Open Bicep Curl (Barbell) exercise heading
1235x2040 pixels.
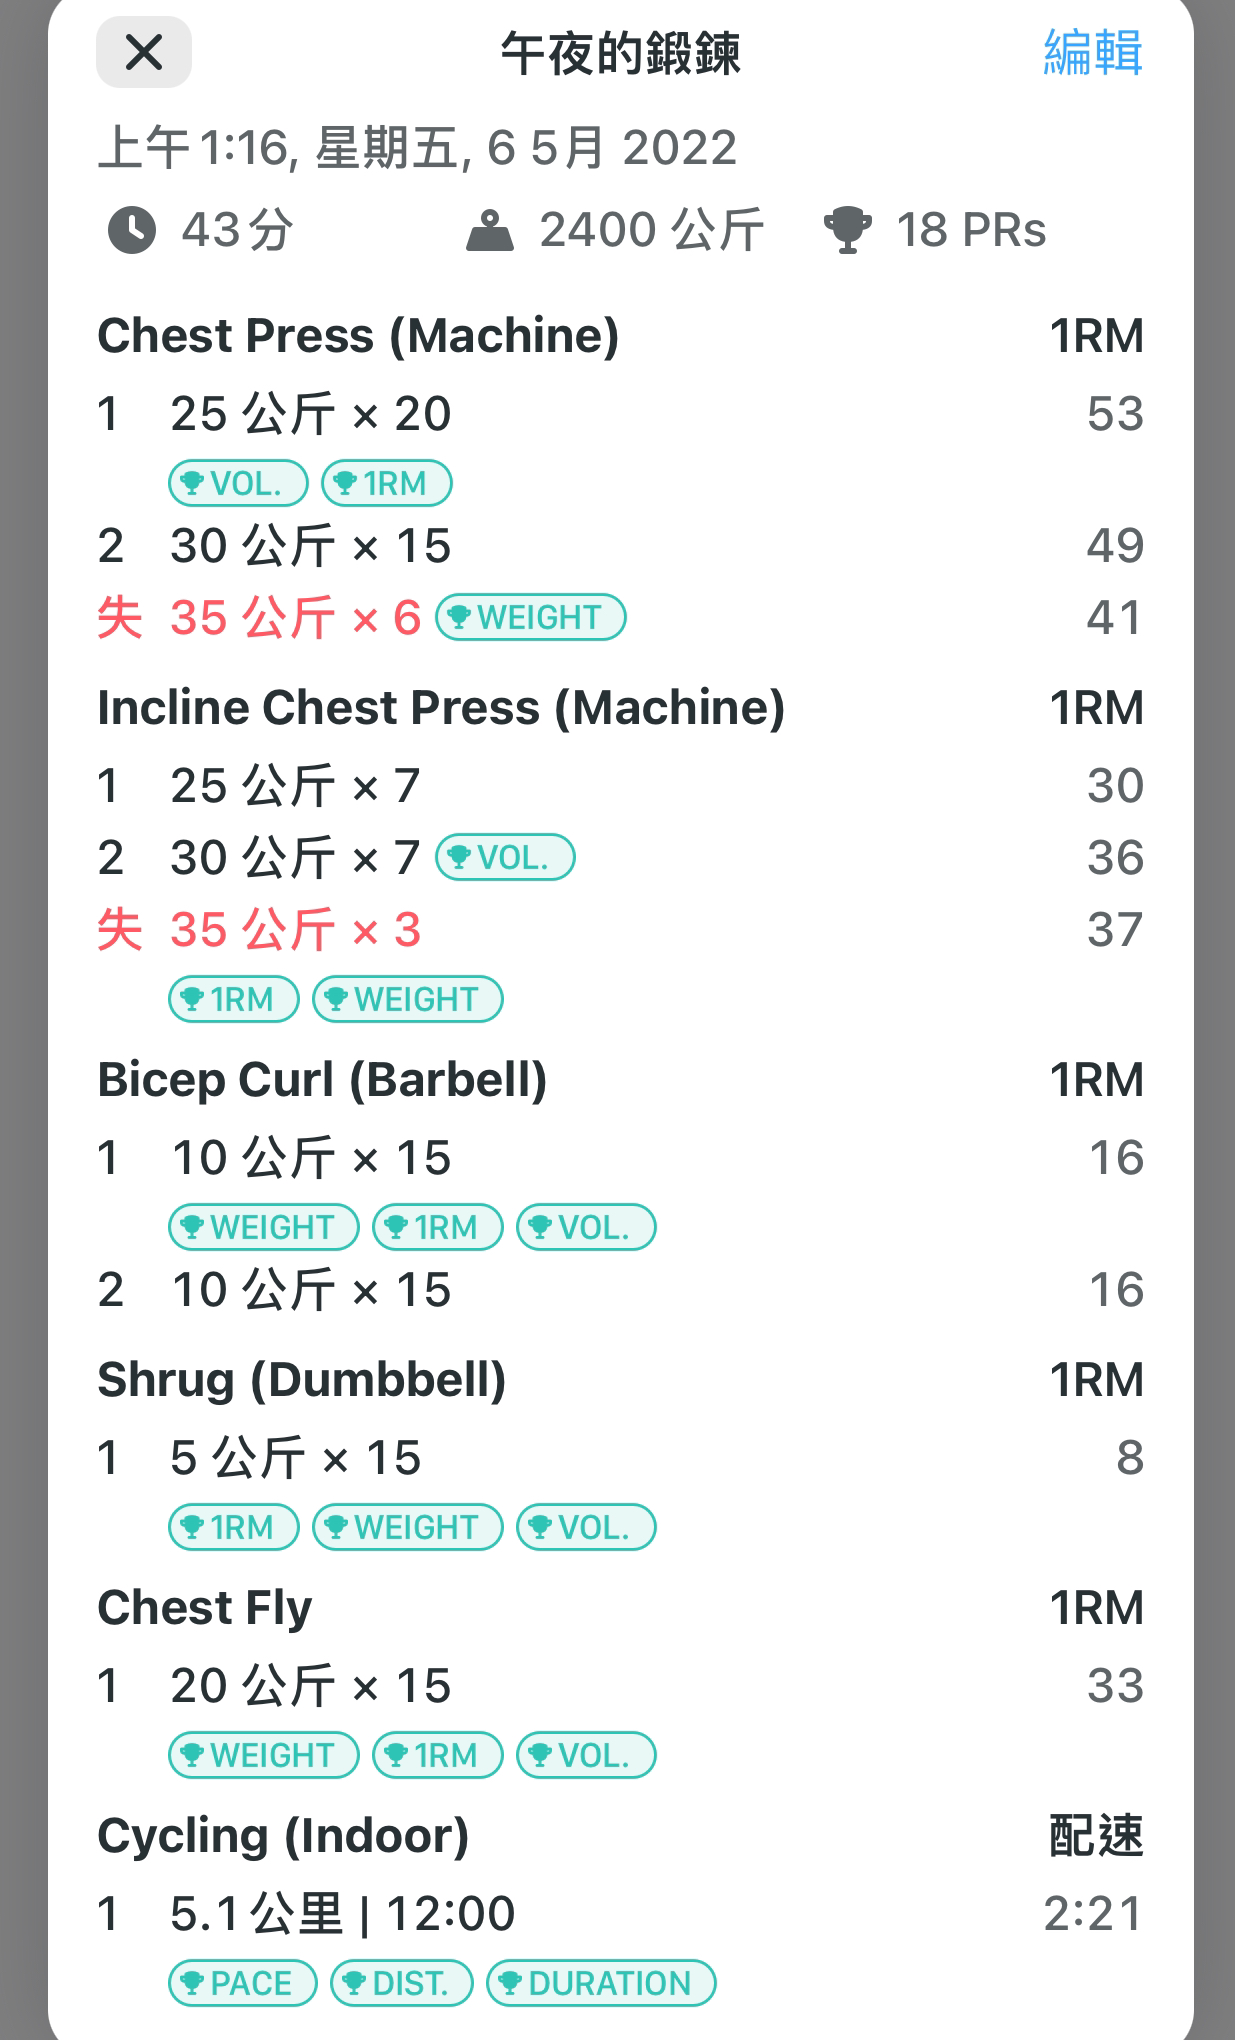pos(322,1079)
